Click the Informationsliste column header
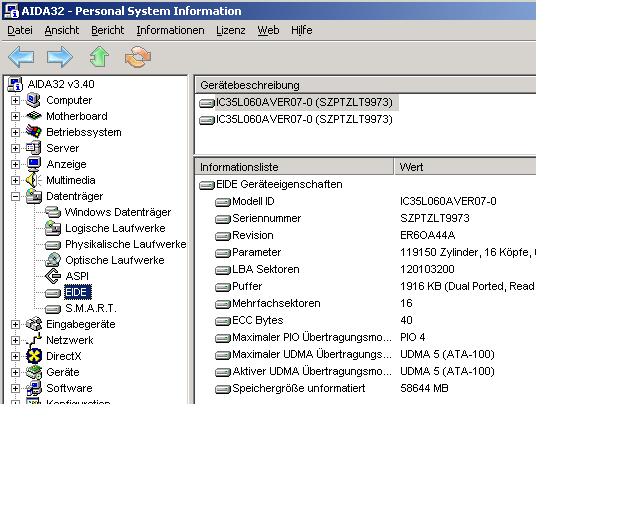The height and width of the screenshot is (512, 640). click(294, 167)
